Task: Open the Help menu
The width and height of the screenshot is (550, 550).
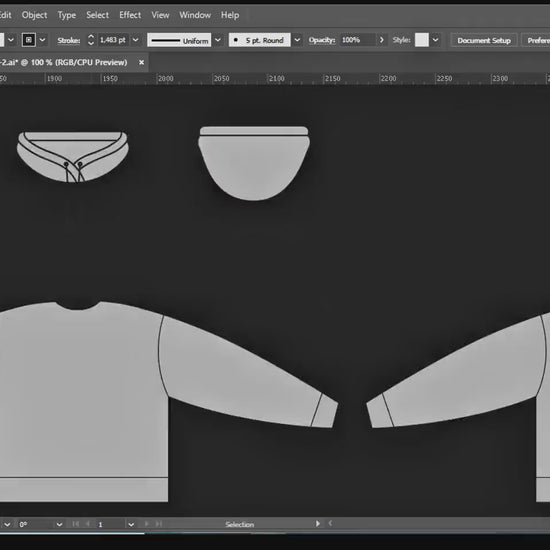Action: [x=230, y=15]
